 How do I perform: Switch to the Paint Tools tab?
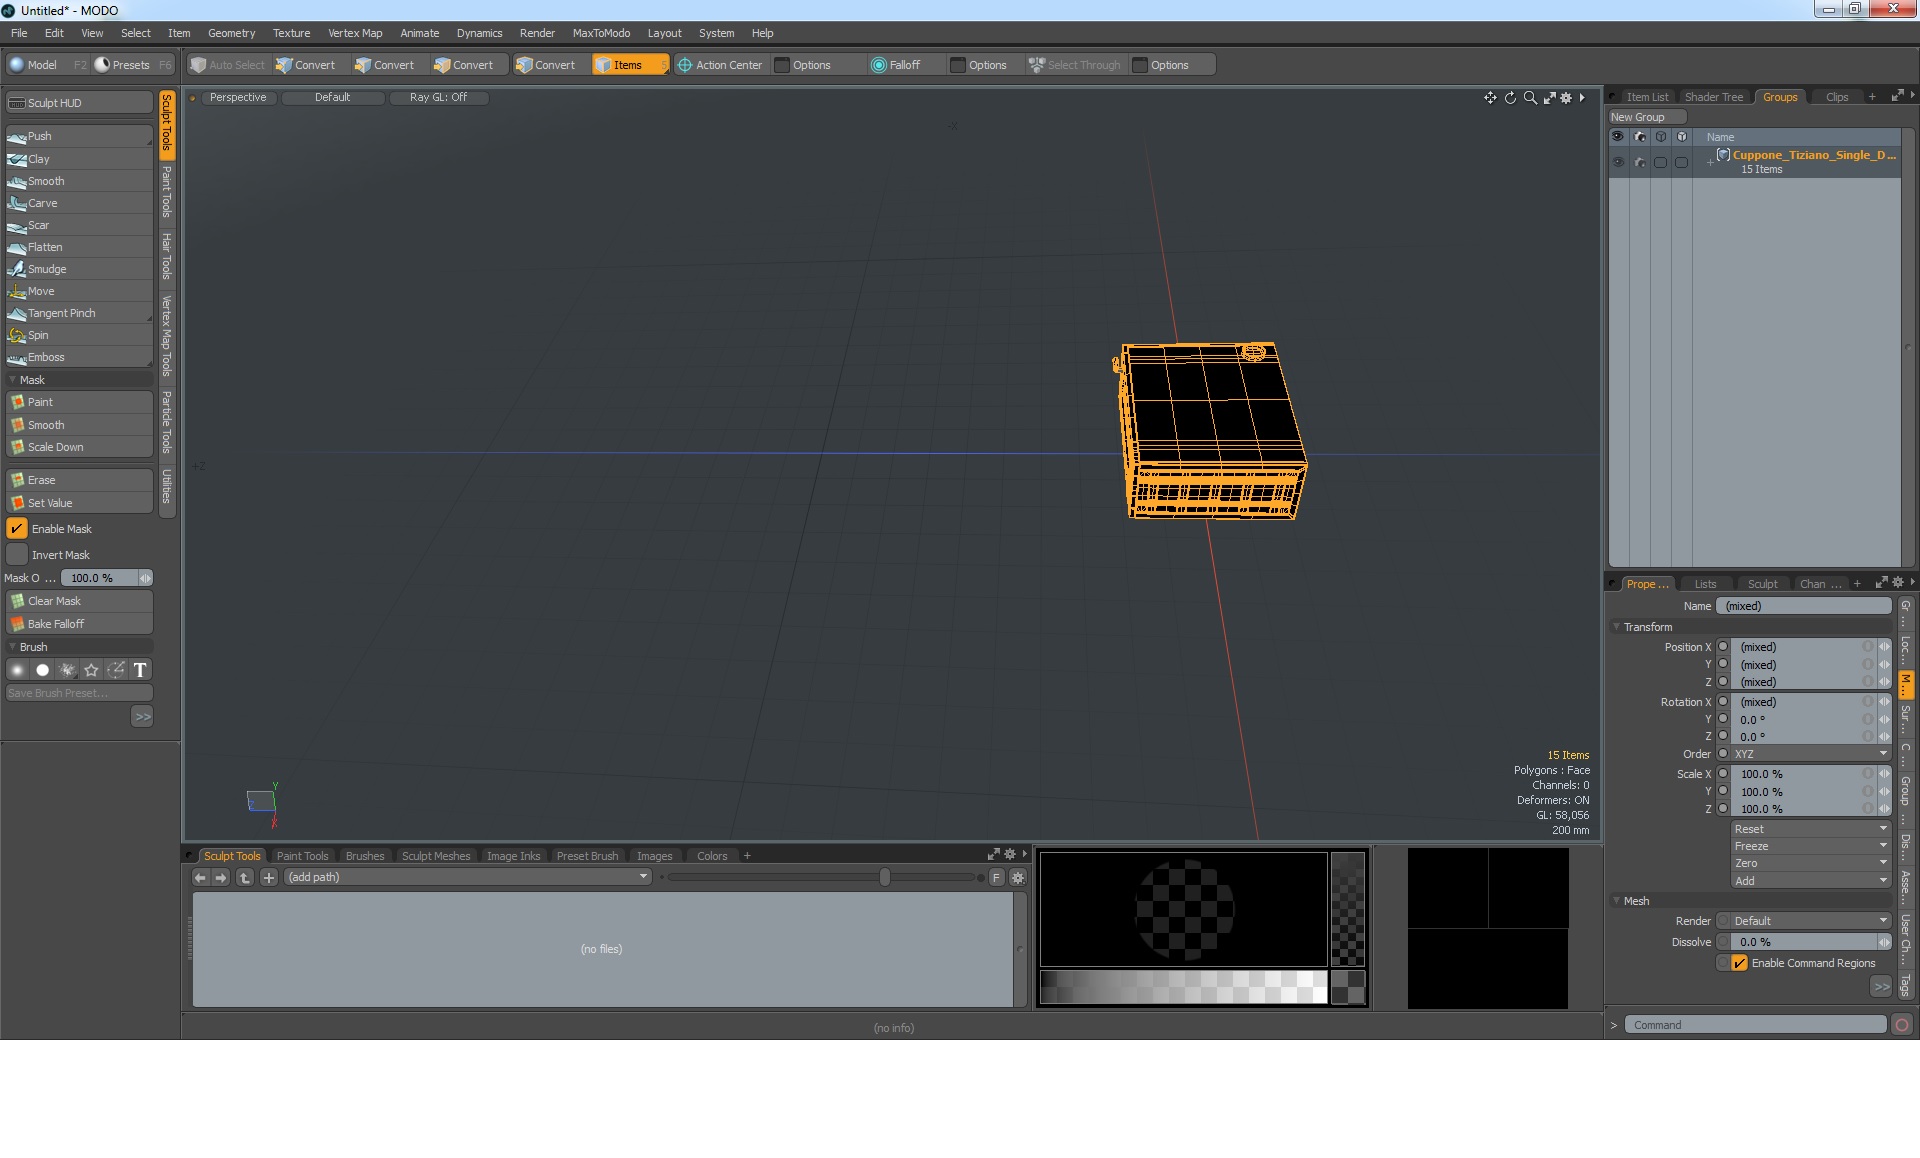[302, 856]
